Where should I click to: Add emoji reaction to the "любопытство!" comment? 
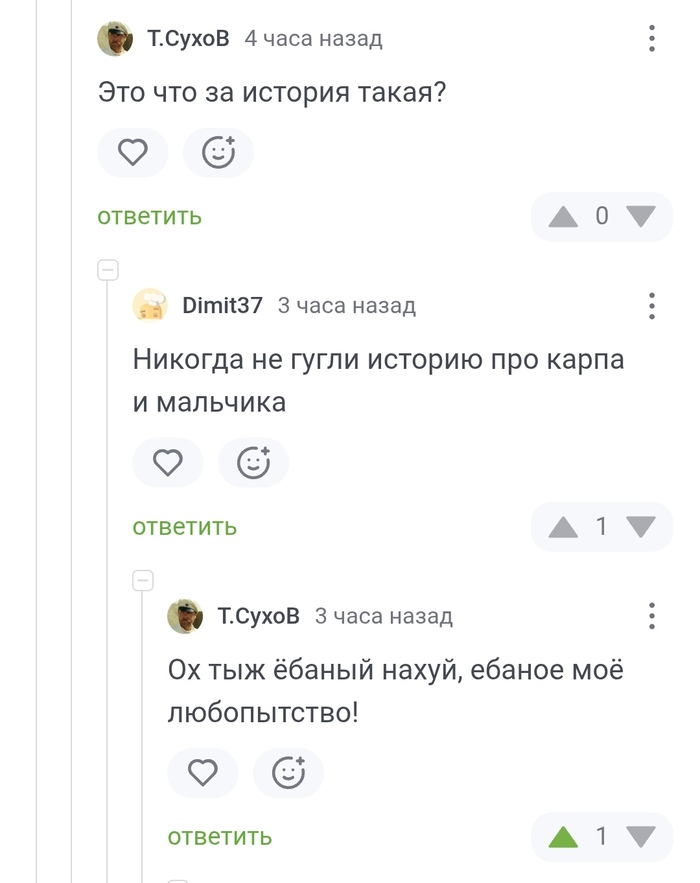[x=288, y=773]
